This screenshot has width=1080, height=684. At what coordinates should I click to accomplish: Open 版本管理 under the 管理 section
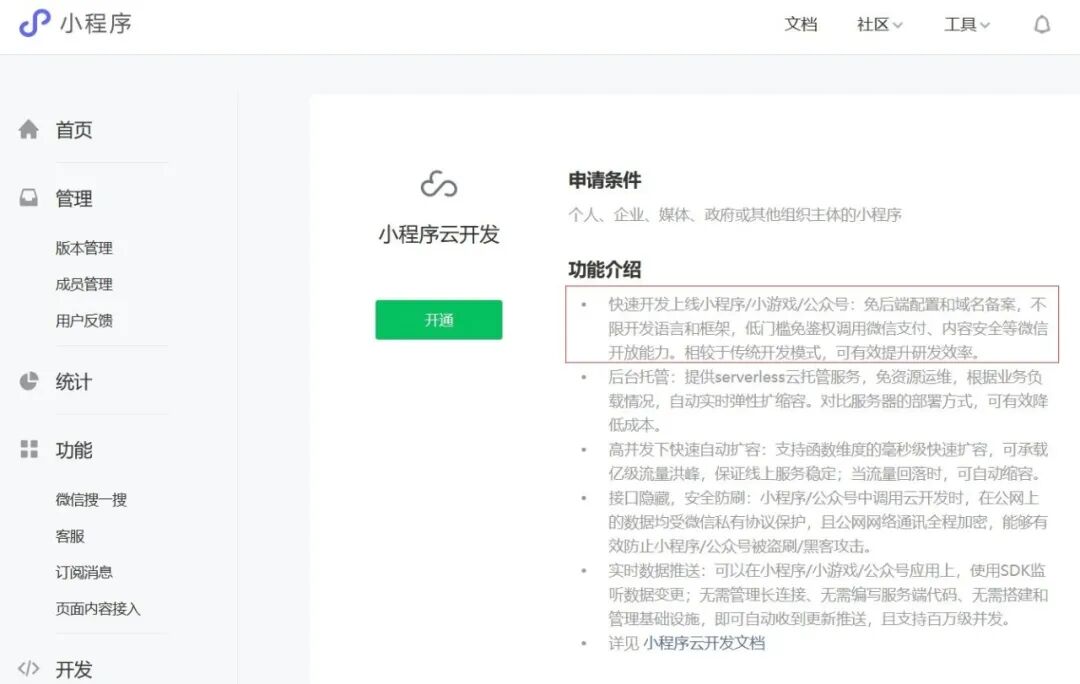pyautogui.click(x=83, y=248)
